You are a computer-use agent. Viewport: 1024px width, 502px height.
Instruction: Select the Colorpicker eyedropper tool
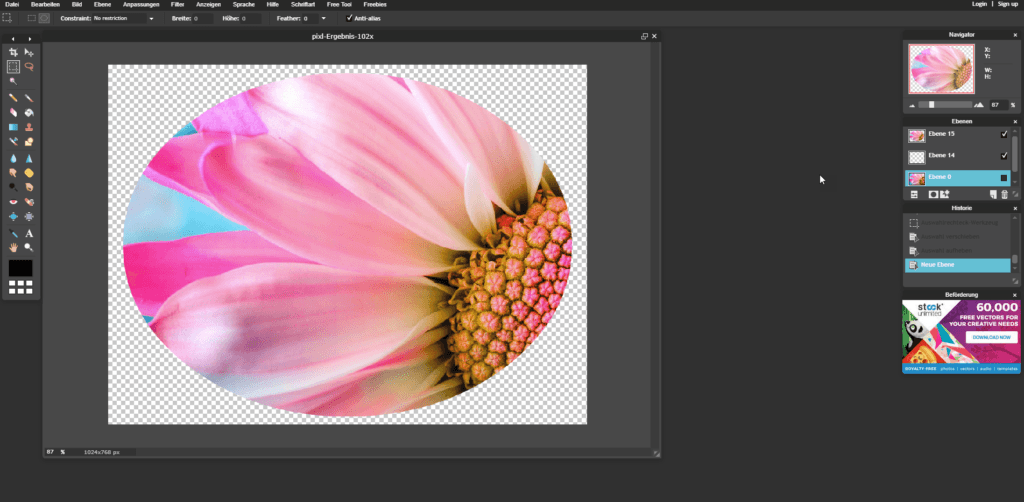coord(13,233)
